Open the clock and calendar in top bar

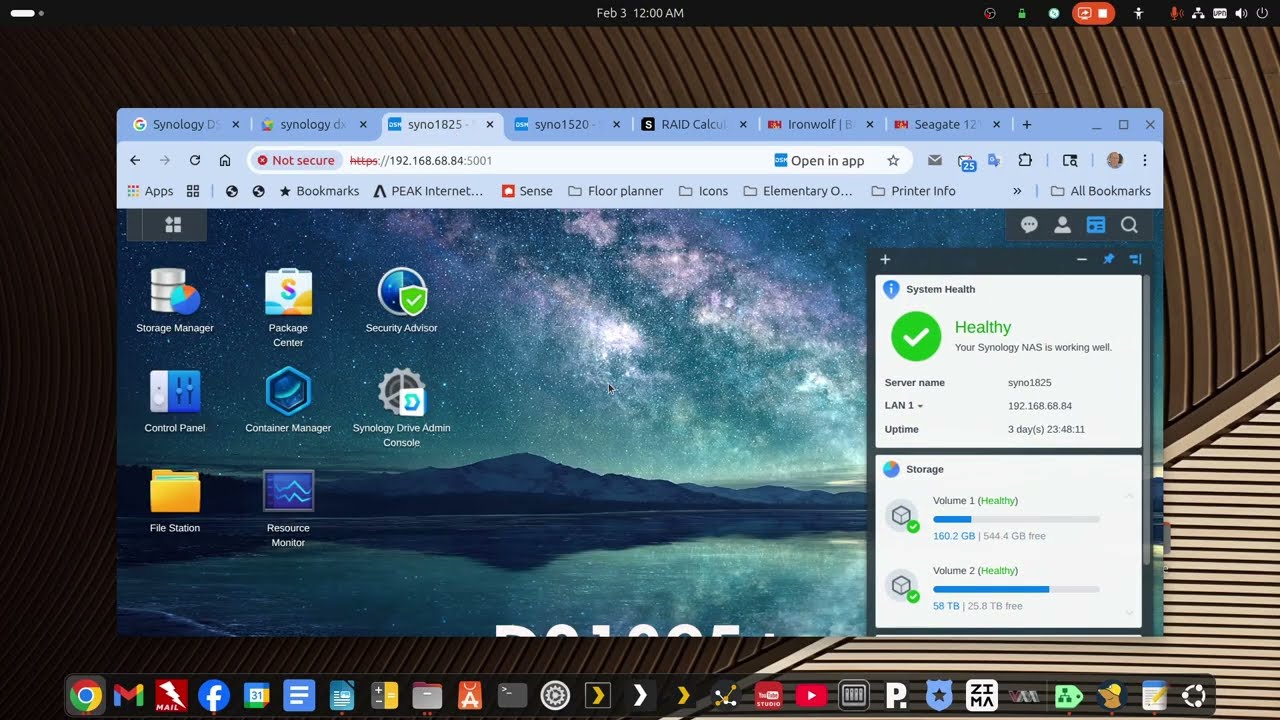[x=640, y=13]
